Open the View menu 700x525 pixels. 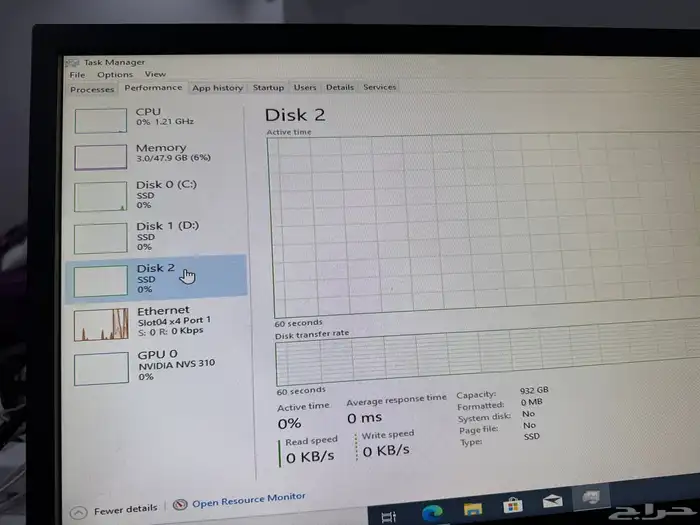155,74
